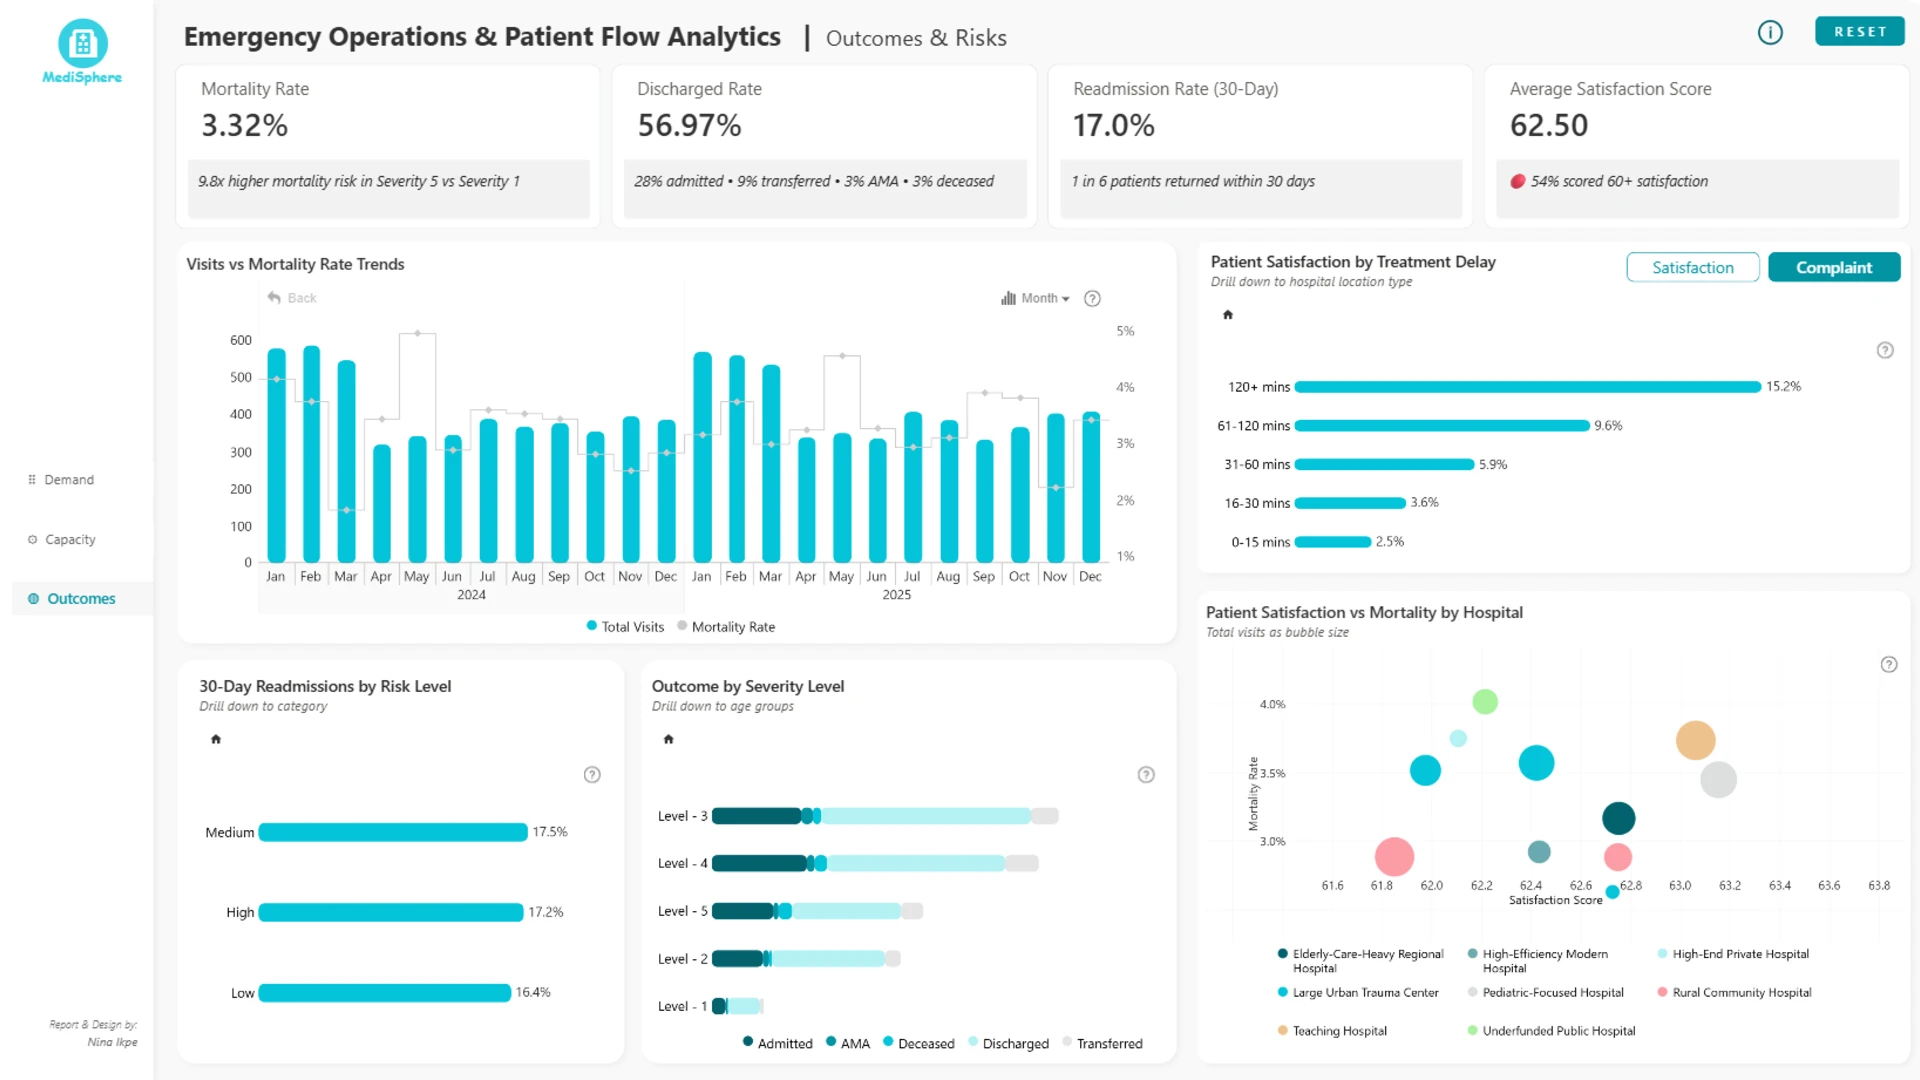Toggle Transferred legend item

(x=1102, y=1043)
